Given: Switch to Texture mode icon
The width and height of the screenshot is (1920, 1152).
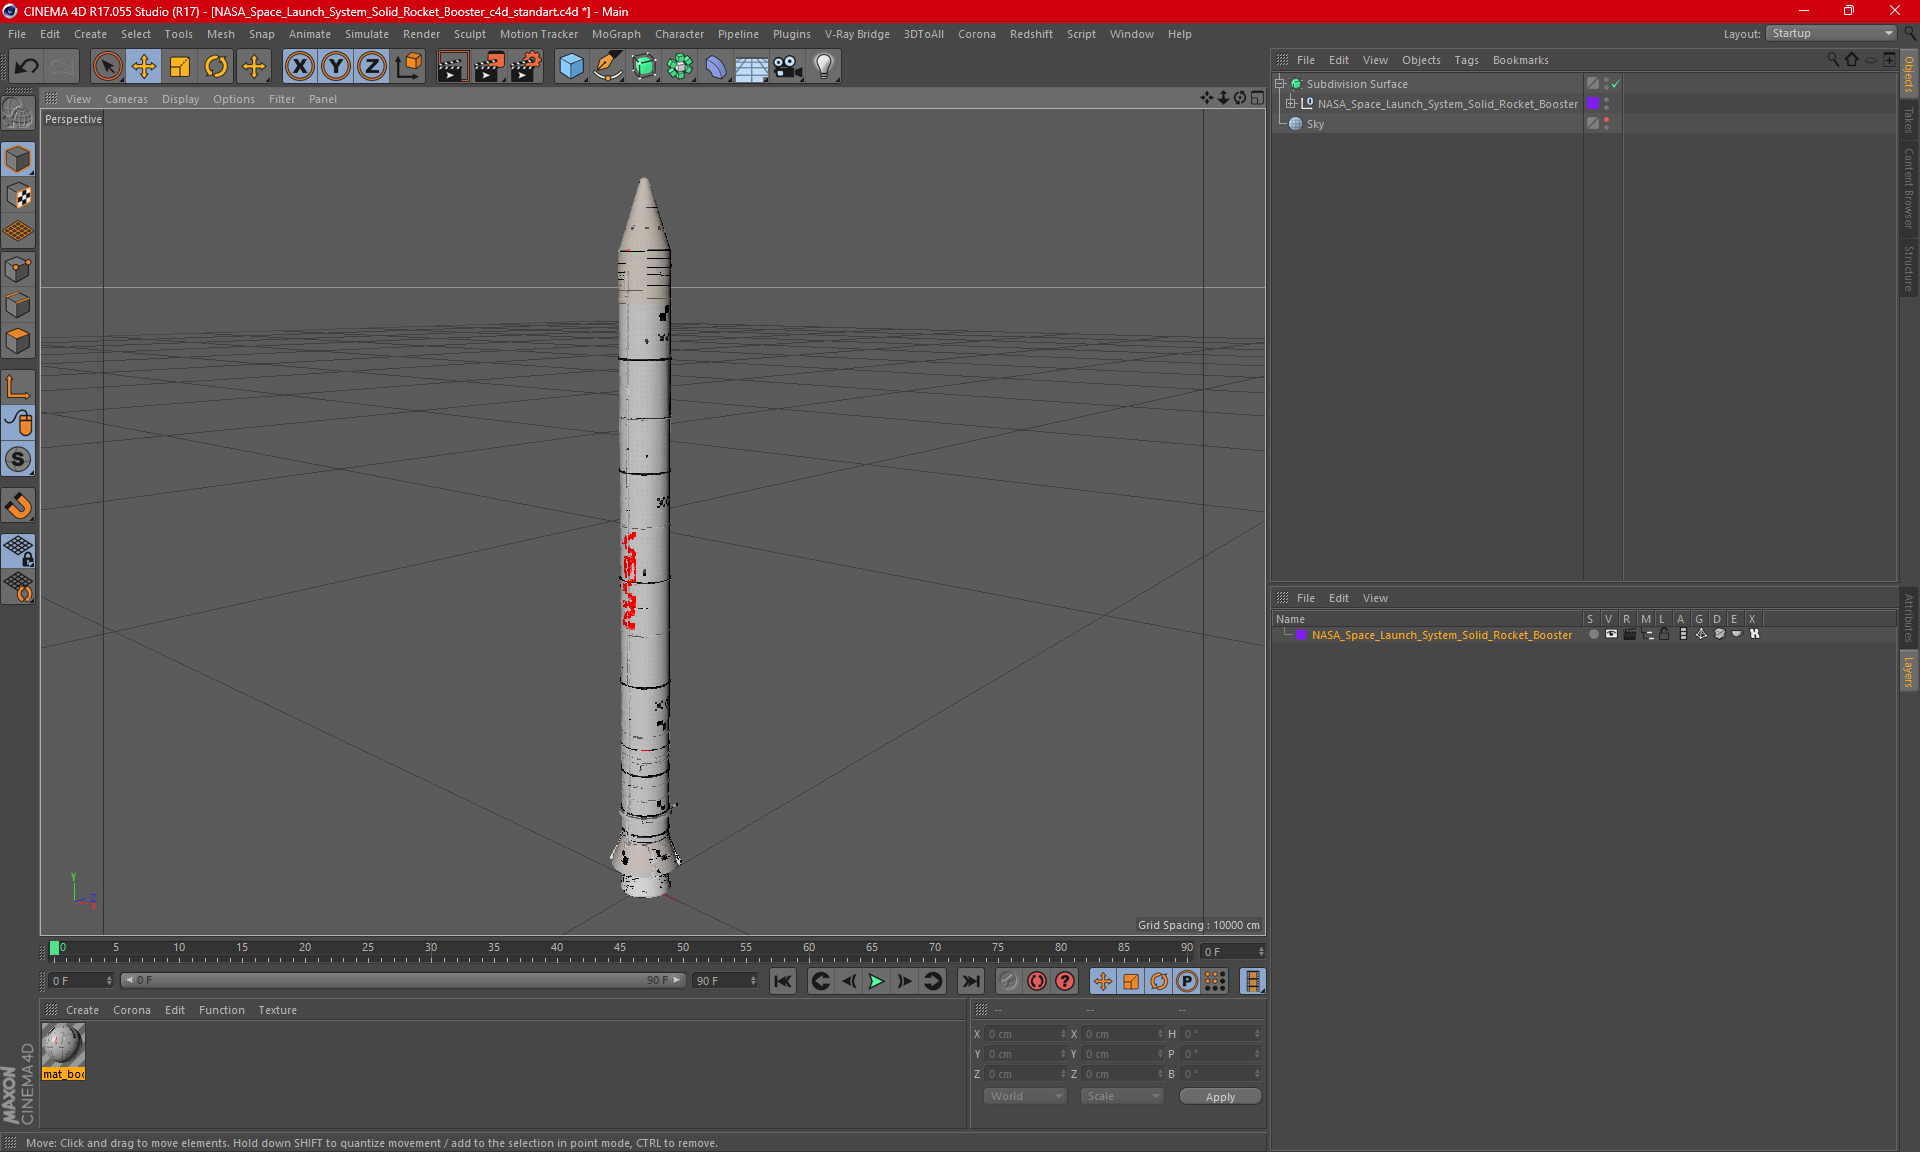Looking at the screenshot, I should (18, 196).
